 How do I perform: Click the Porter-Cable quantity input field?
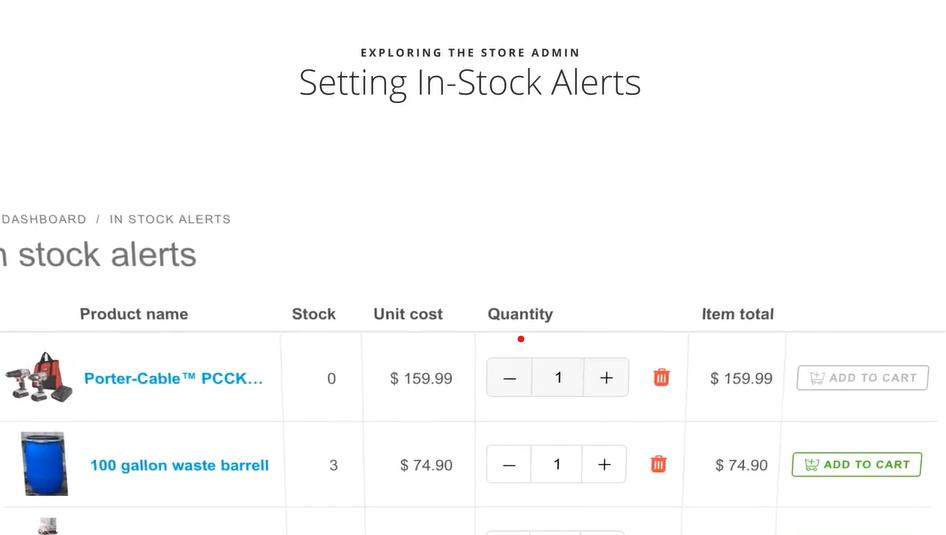click(x=558, y=378)
